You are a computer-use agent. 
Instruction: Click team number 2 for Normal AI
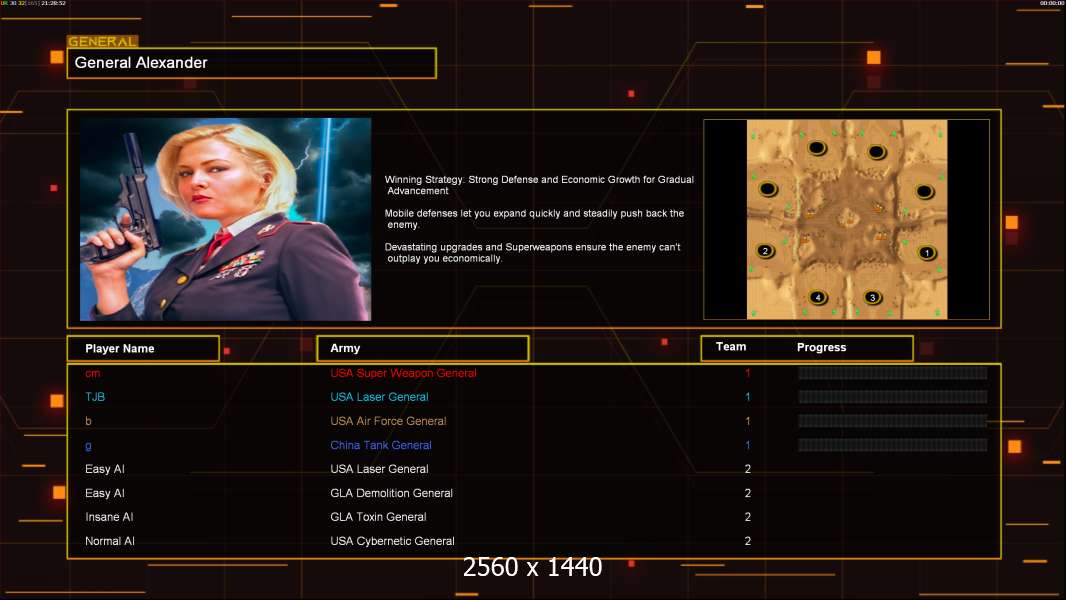click(748, 541)
